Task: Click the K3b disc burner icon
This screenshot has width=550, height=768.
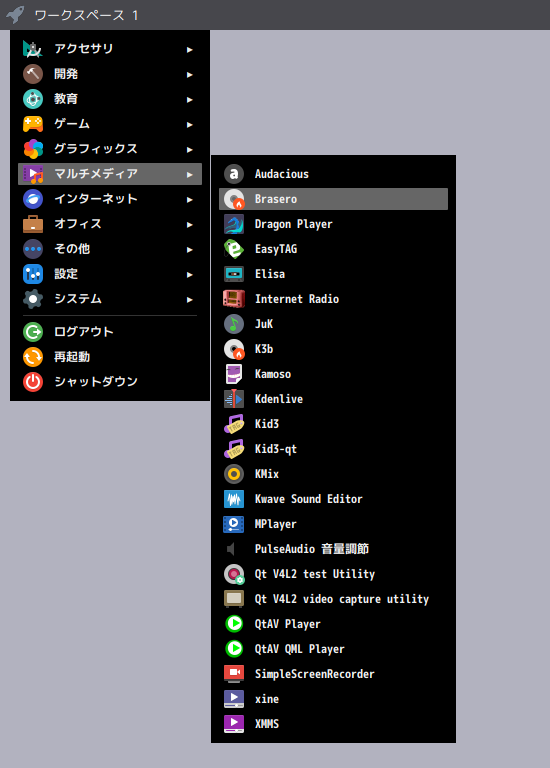Action: point(234,349)
